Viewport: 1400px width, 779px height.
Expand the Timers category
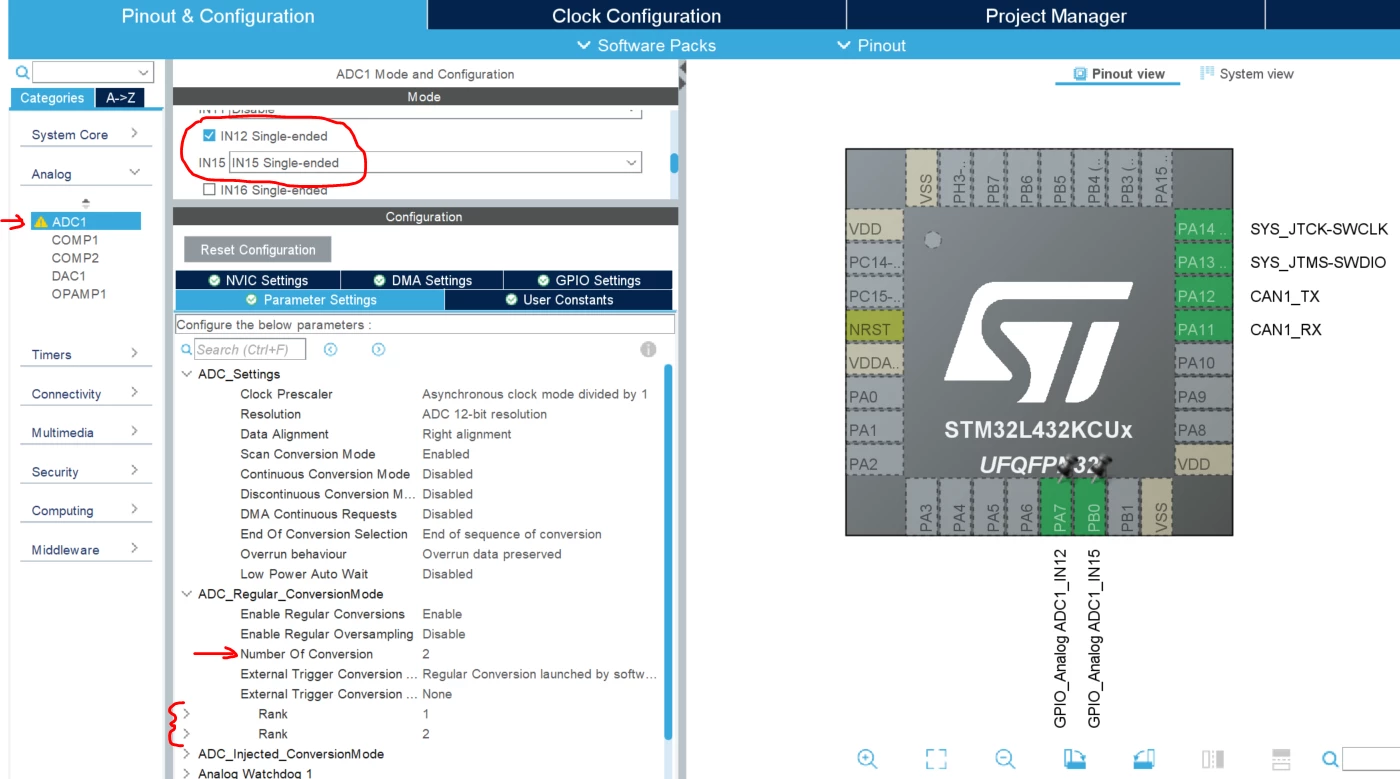tap(134, 354)
